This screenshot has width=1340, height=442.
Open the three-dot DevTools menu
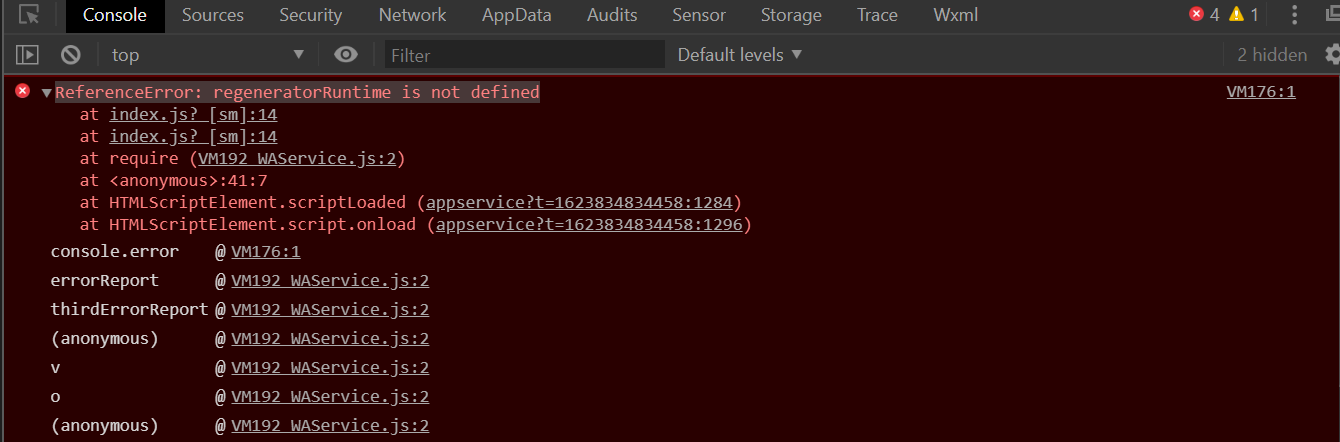point(1295,15)
